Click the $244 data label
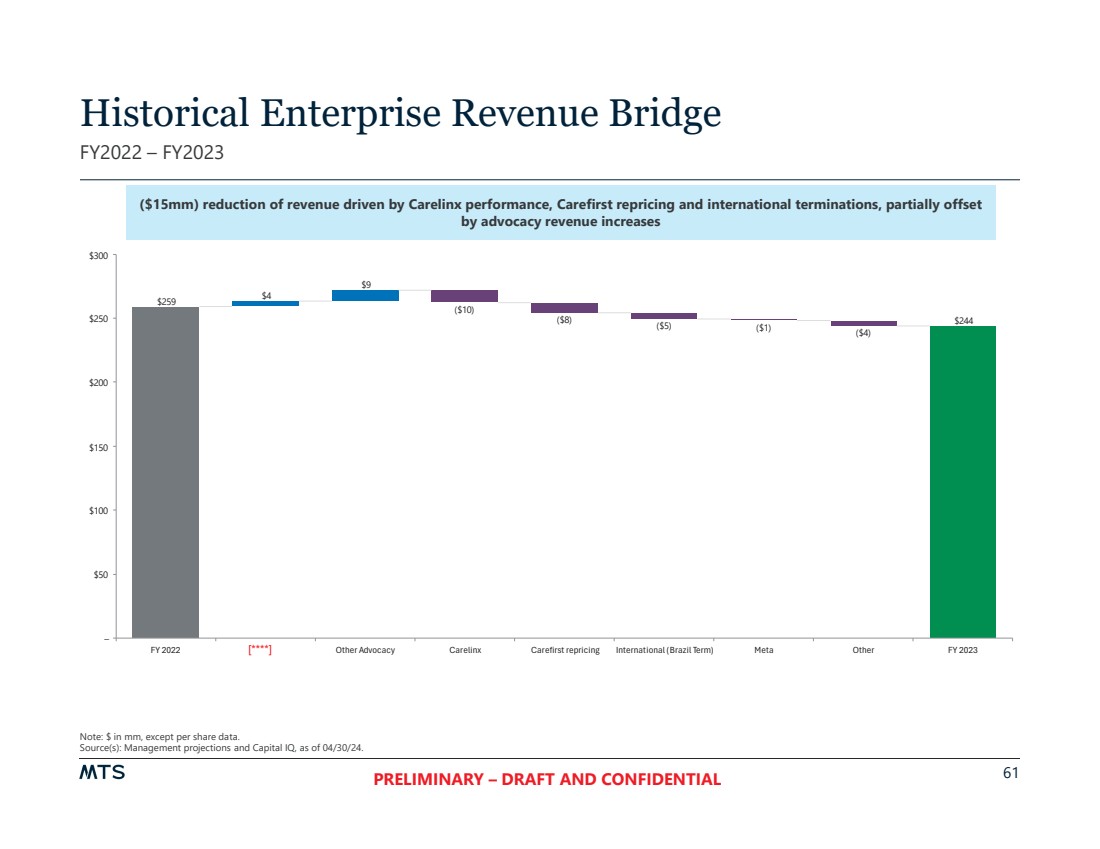Screen dimensions: 1100x849 [963, 320]
